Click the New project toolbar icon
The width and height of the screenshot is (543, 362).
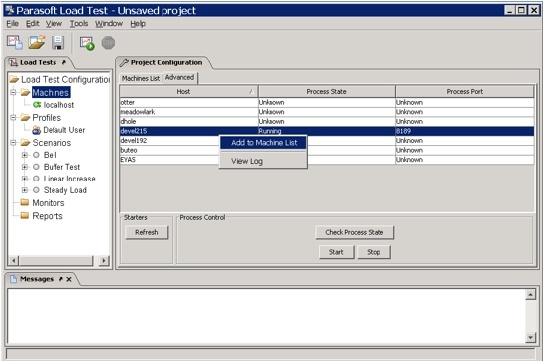click(x=15, y=42)
